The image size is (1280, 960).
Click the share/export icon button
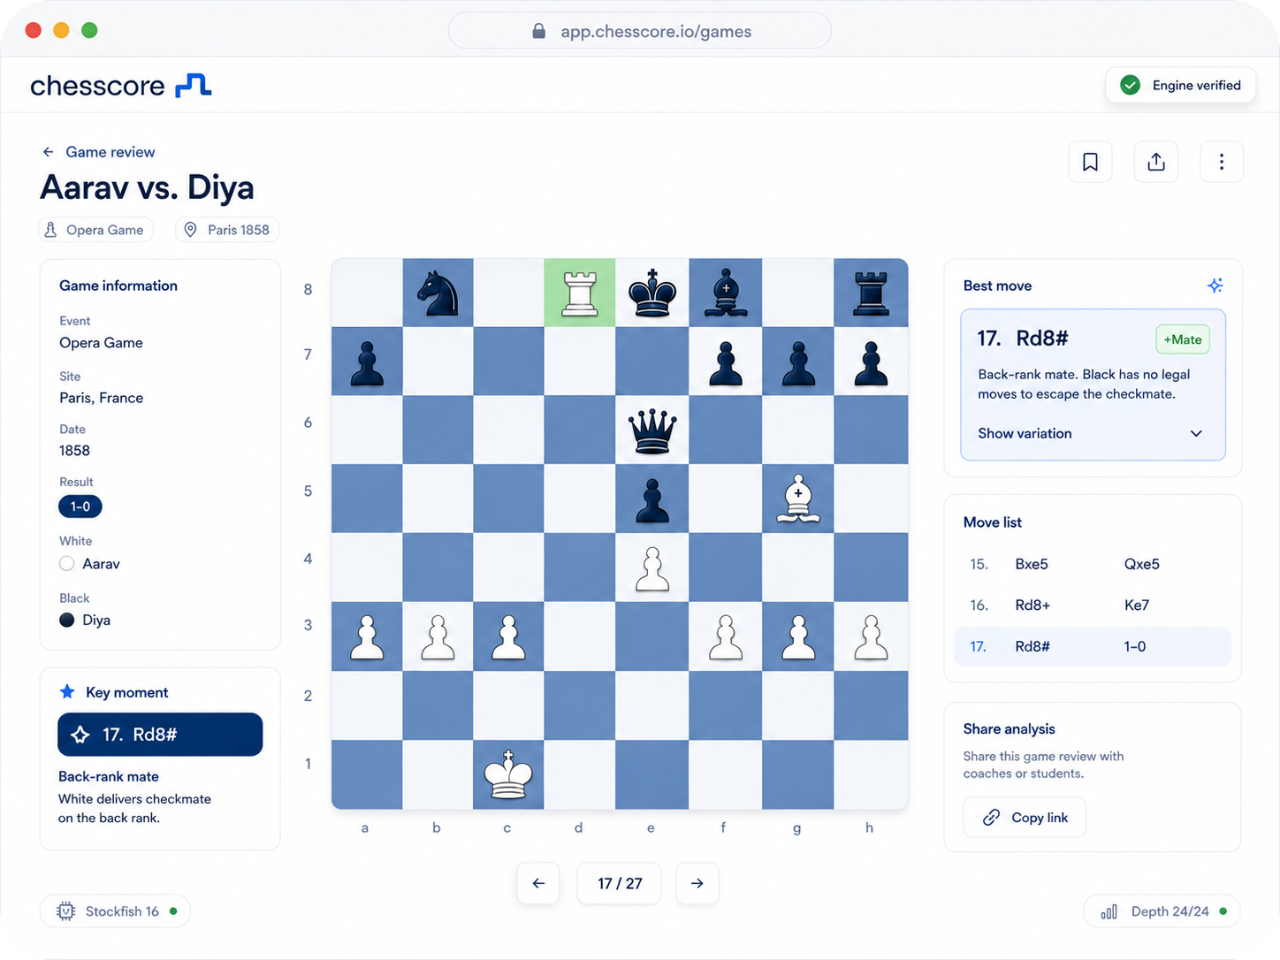pyautogui.click(x=1156, y=162)
